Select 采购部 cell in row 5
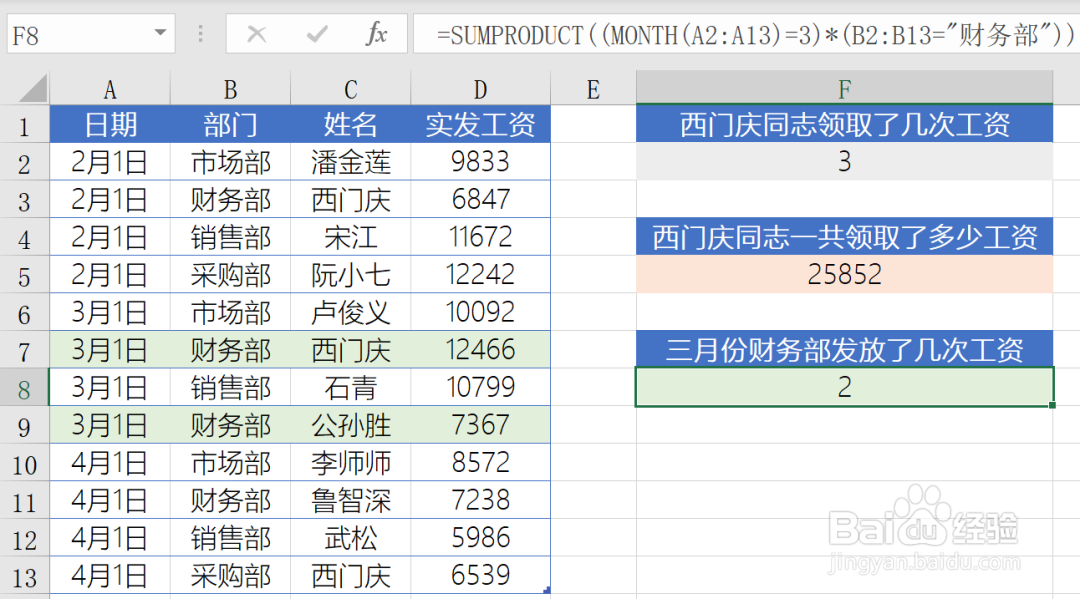This screenshot has width=1080, height=599. [x=230, y=275]
